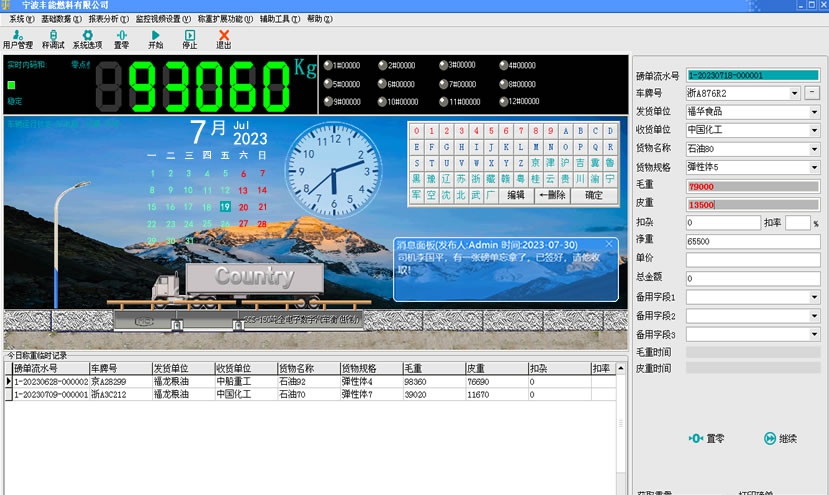Tap the letter A key on the keyboard

pos(566,131)
